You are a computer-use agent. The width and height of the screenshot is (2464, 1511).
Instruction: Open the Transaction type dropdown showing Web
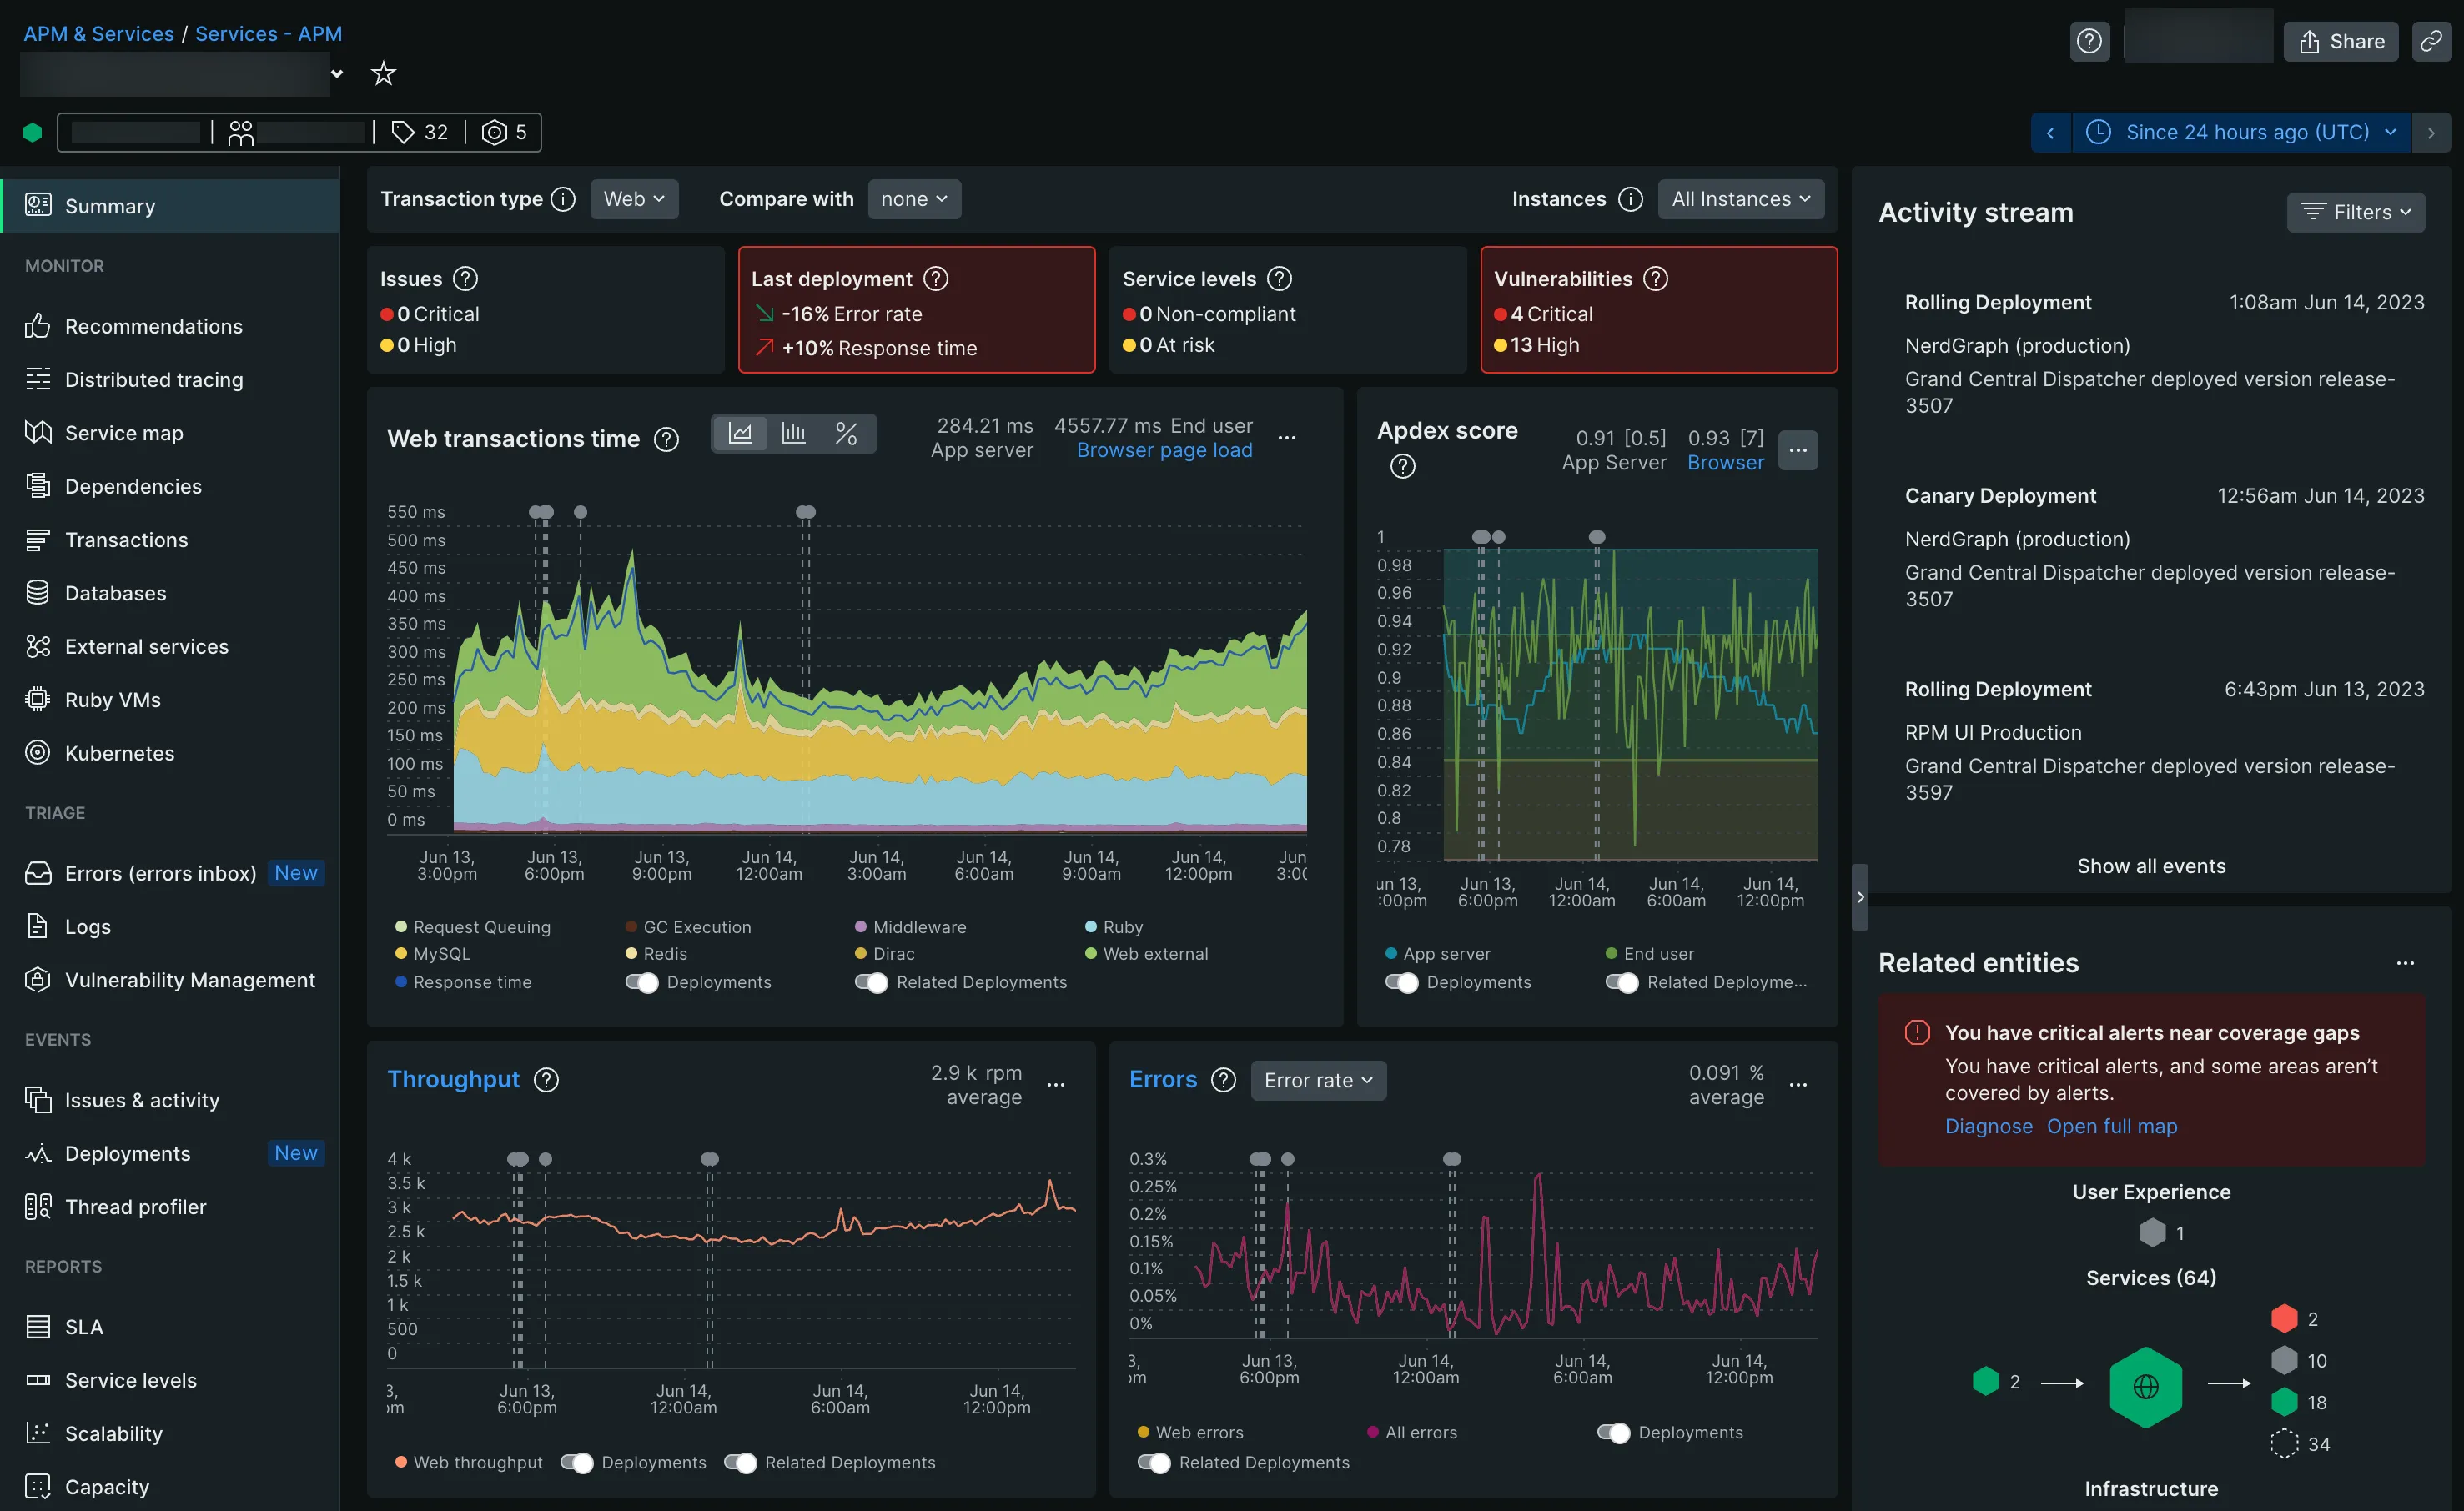click(x=634, y=199)
